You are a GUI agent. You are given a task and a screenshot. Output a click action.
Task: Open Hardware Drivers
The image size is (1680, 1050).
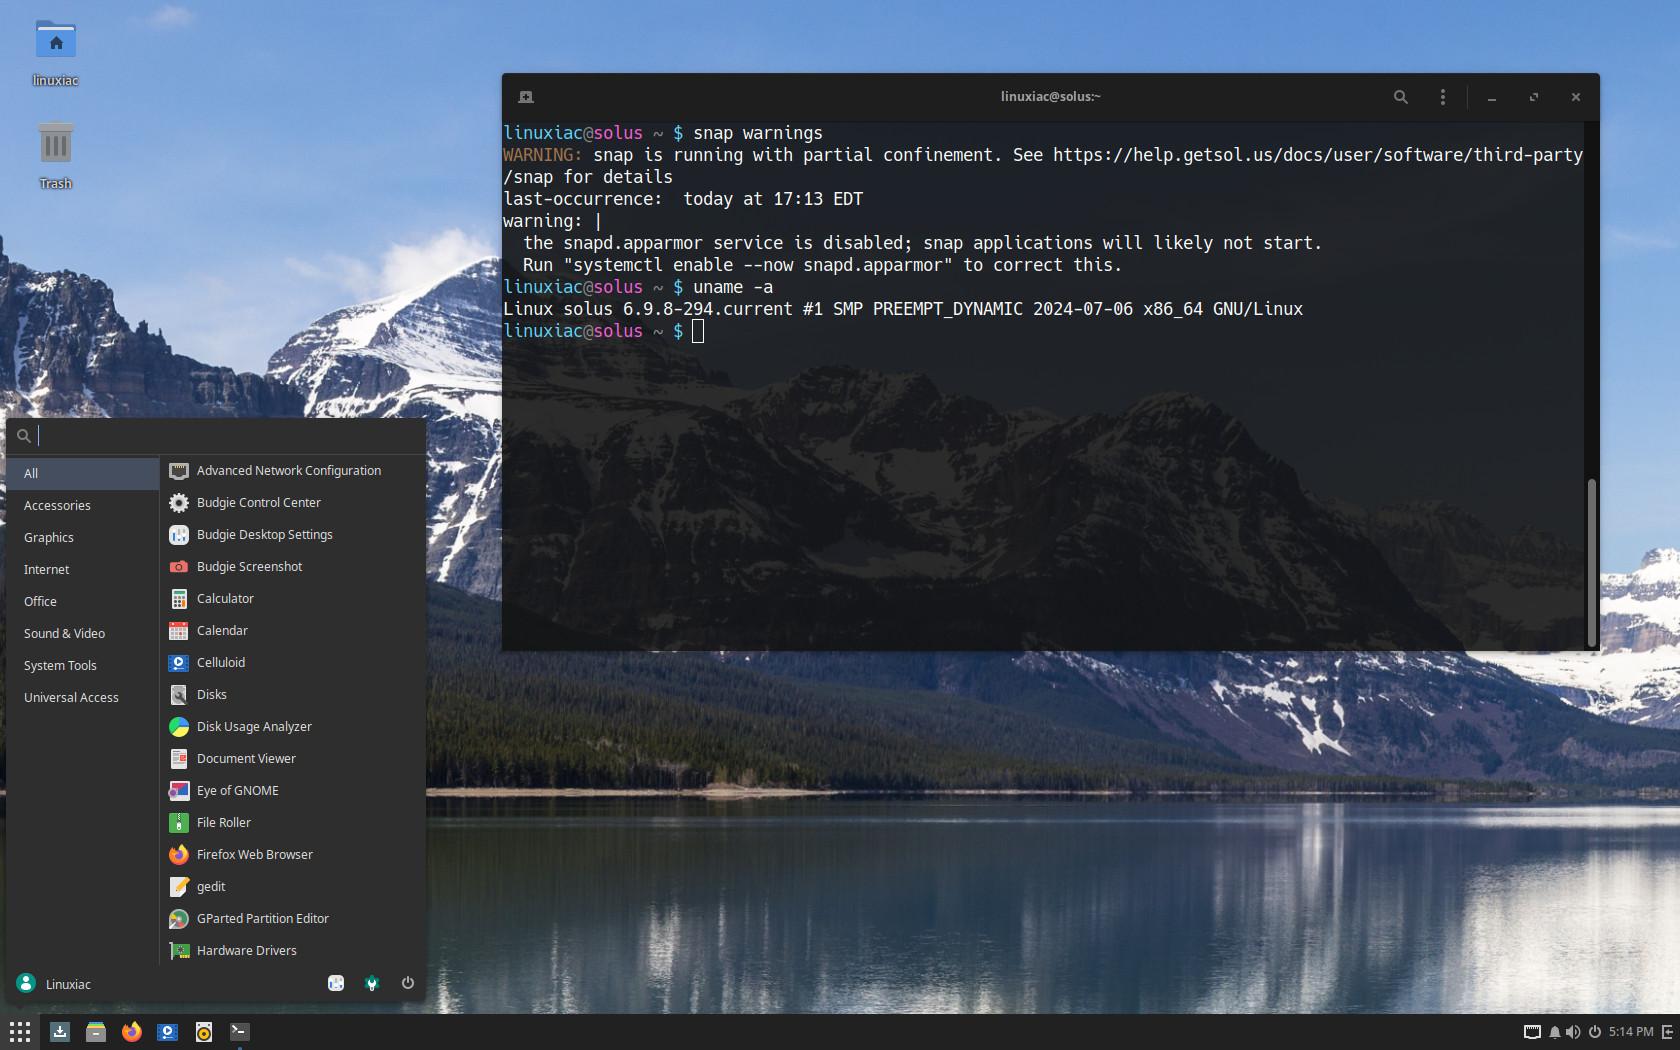point(293,951)
